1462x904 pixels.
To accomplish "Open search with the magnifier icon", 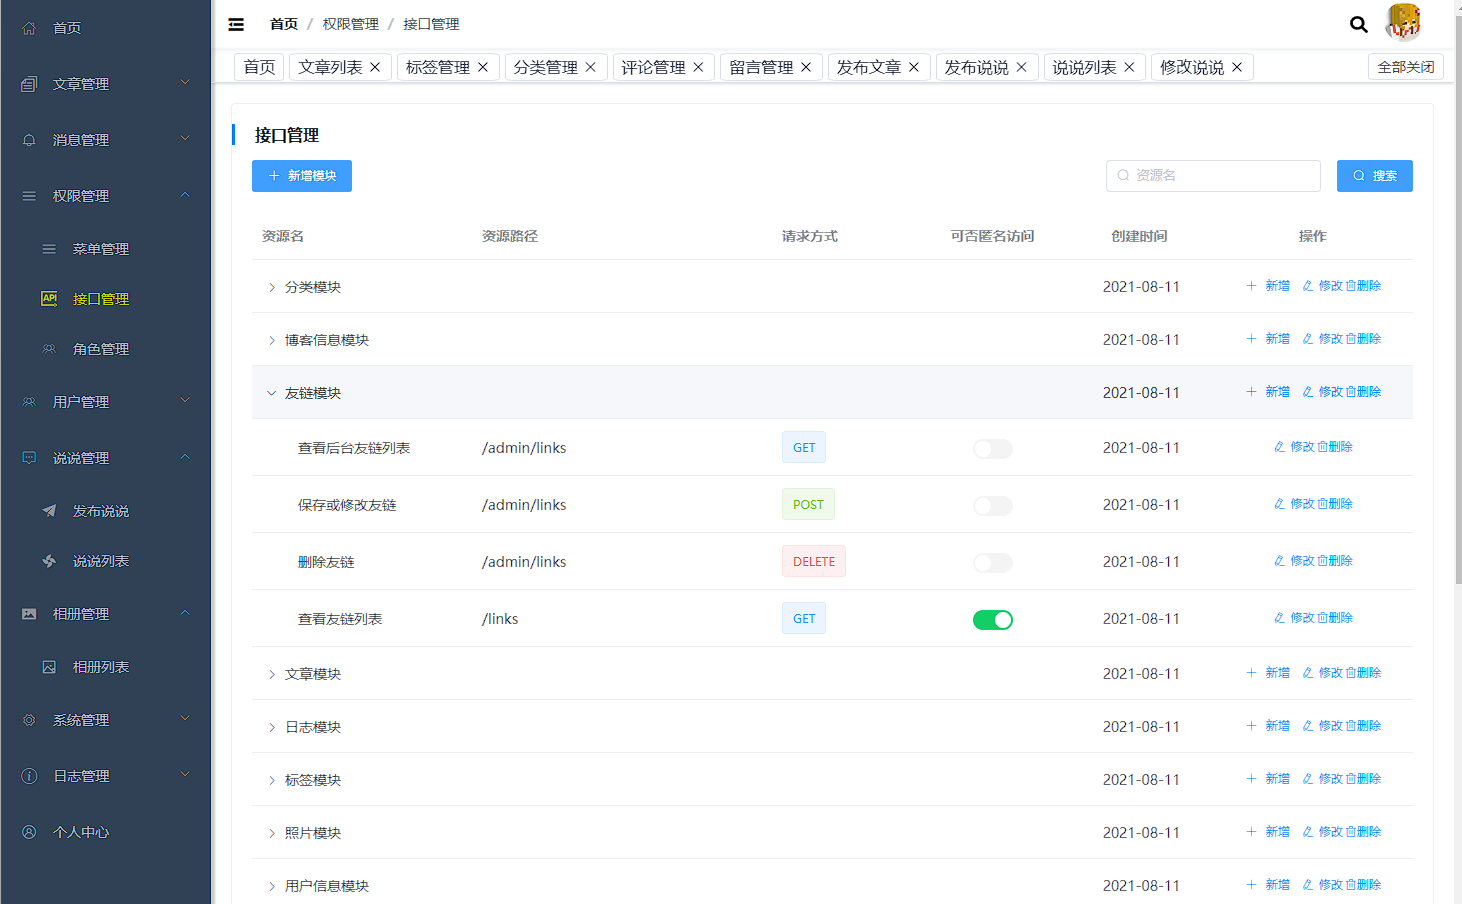I will pyautogui.click(x=1358, y=24).
